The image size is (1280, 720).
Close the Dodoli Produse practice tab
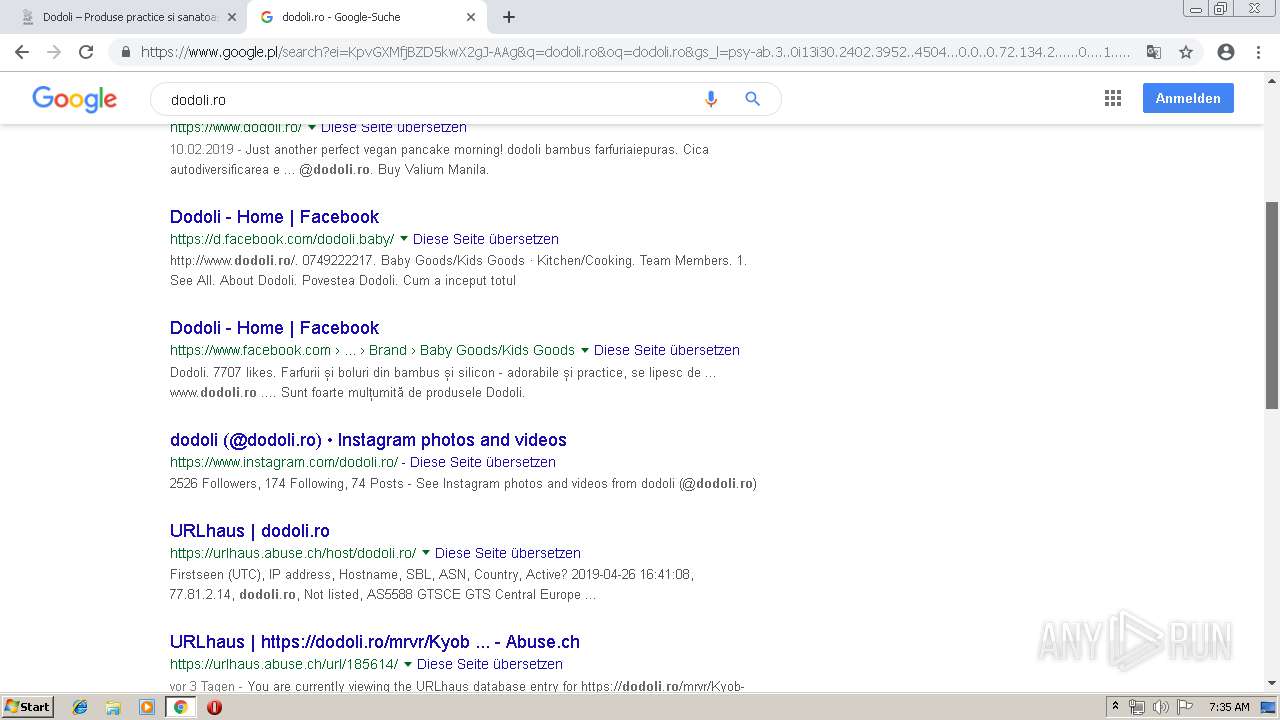coord(232,17)
